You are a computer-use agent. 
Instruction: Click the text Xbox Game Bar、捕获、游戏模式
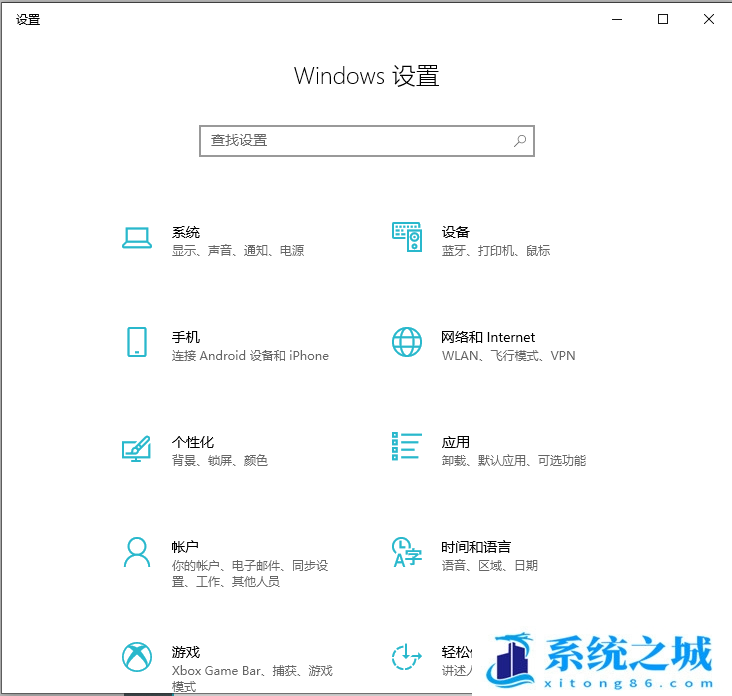tap(252, 678)
